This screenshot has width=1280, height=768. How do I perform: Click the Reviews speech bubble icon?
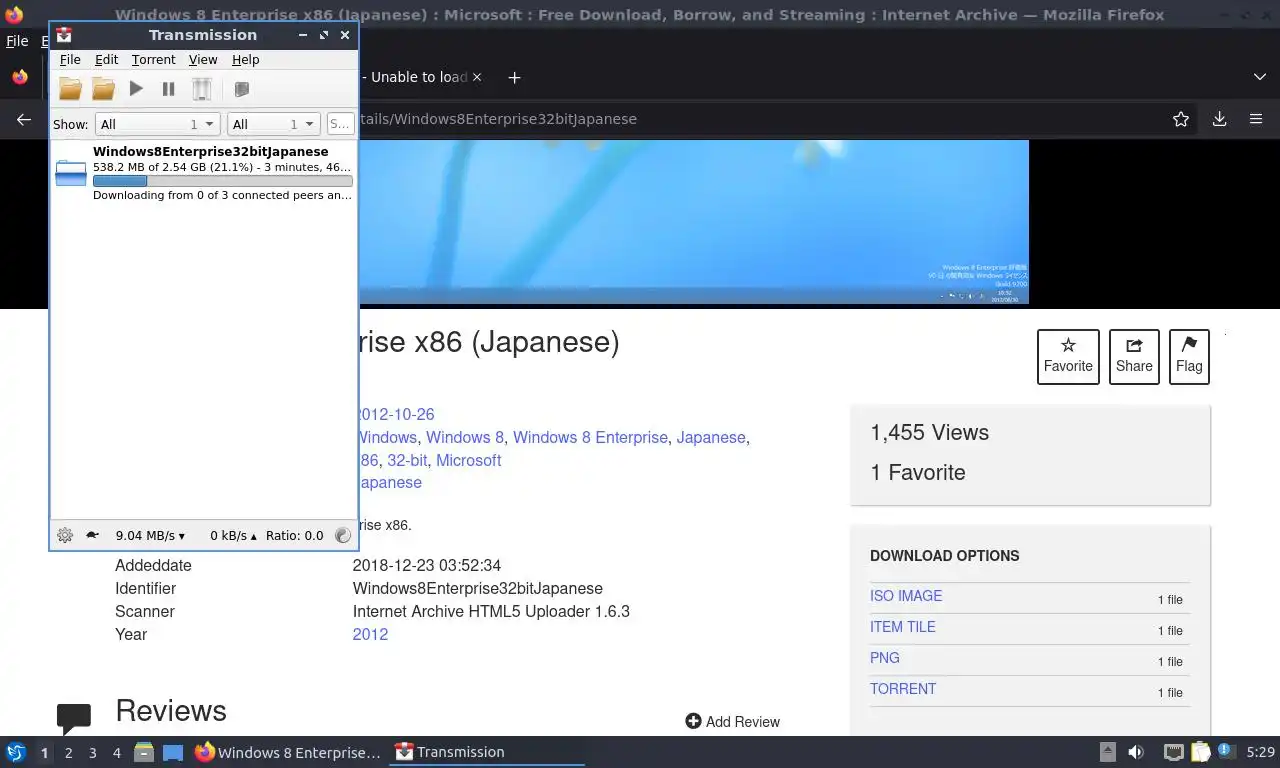coord(74,717)
